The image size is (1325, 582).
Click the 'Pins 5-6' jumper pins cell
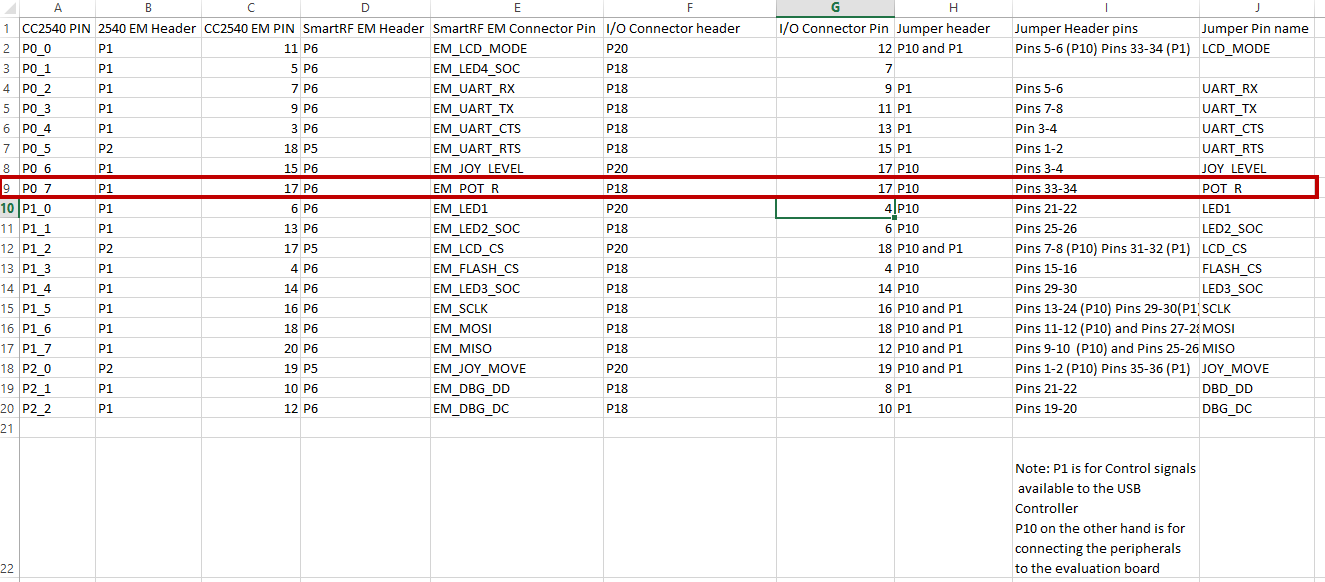click(1106, 88)
